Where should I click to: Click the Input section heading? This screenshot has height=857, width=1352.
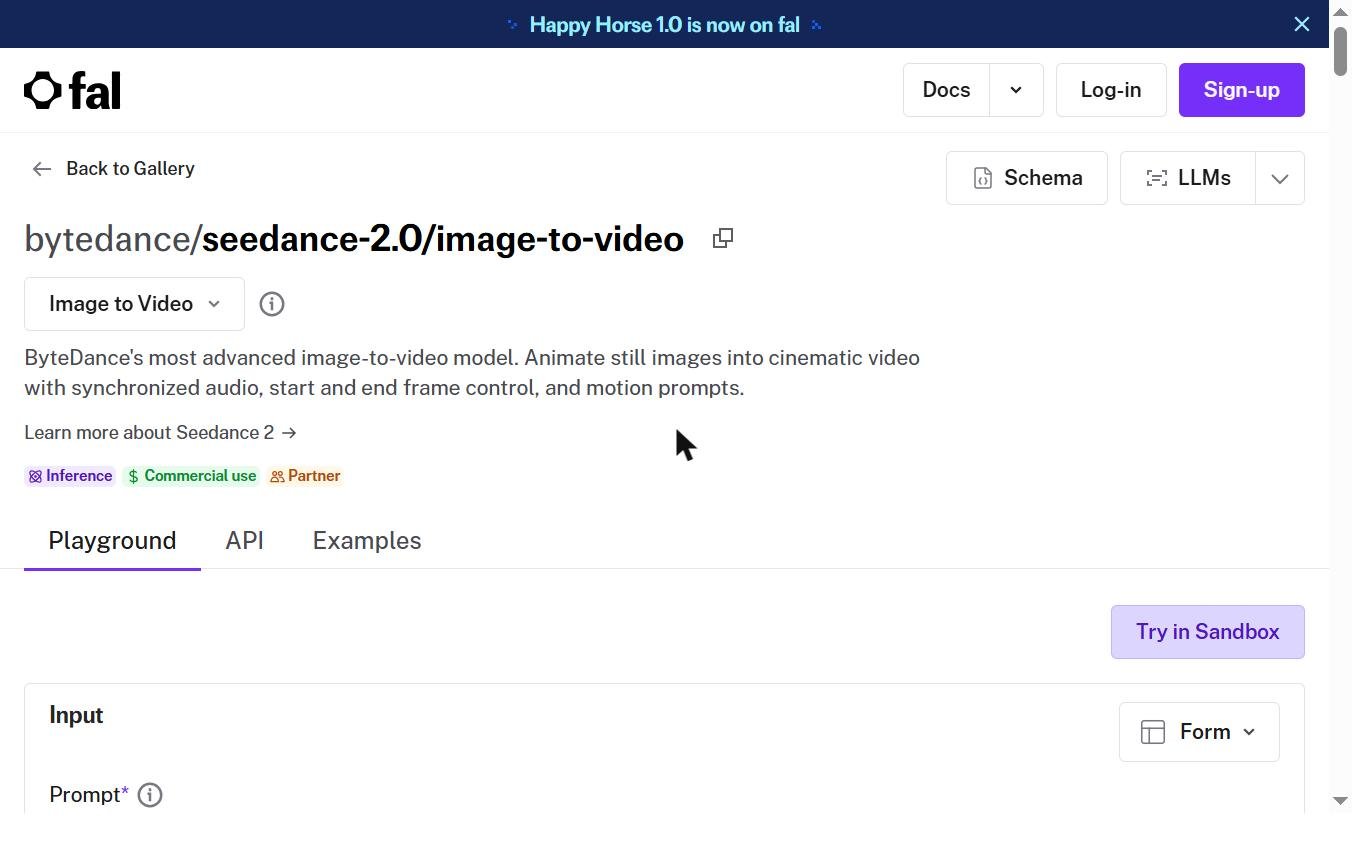[x=76, y=715]
